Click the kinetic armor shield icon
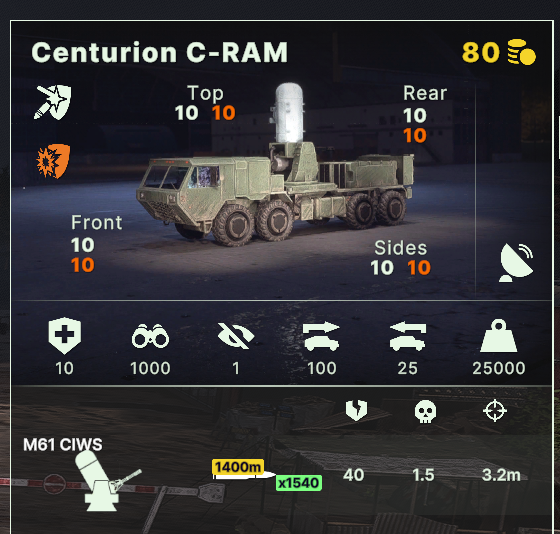 52,102
